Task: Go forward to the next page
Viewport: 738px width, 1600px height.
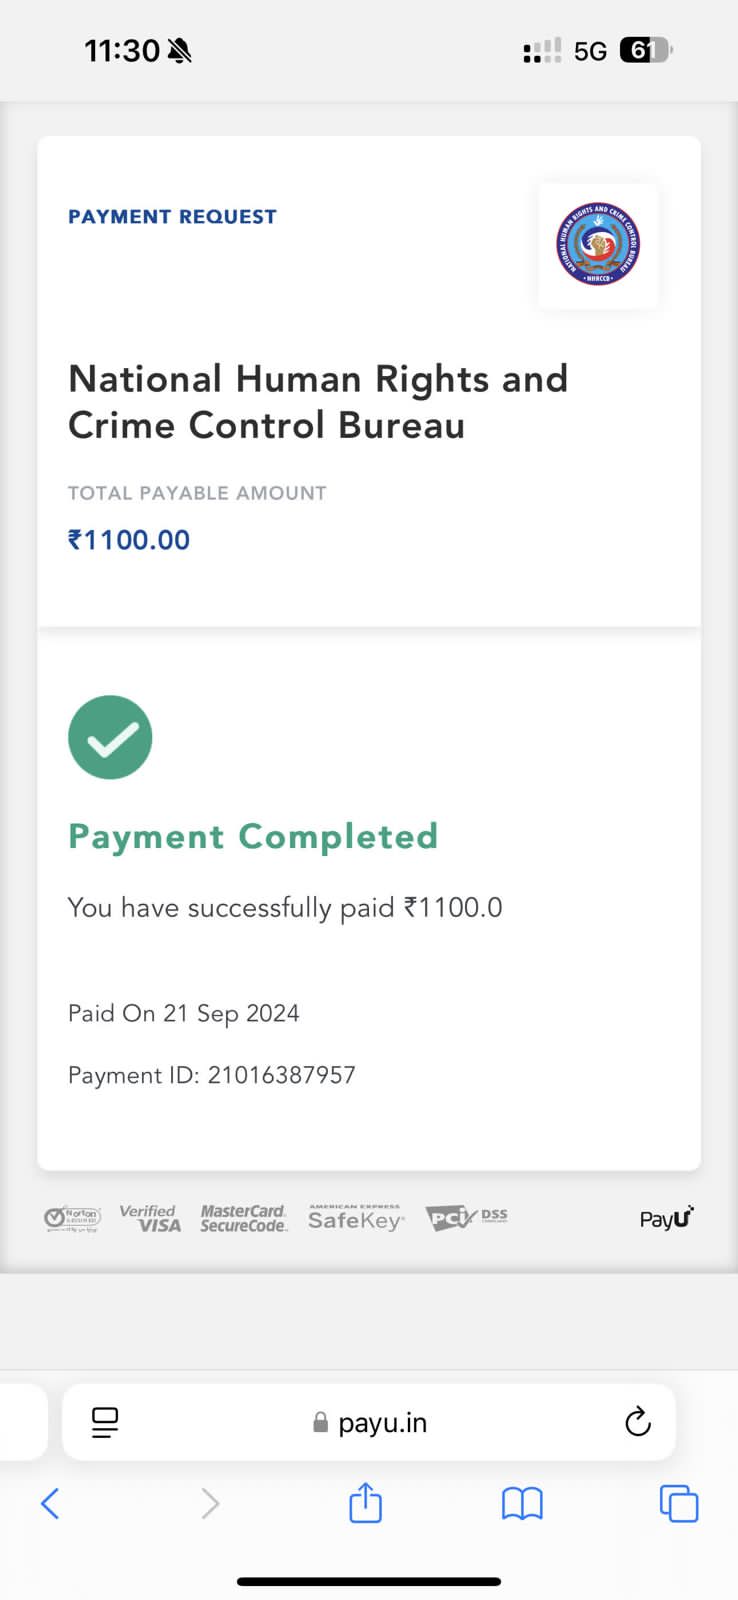Action: [210, 1503]
